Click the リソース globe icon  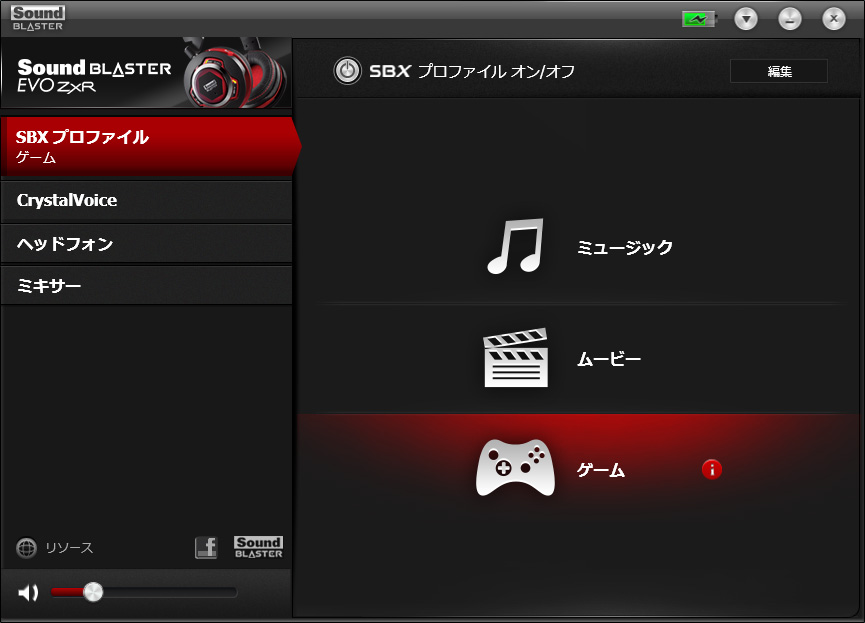pos(26,548)
